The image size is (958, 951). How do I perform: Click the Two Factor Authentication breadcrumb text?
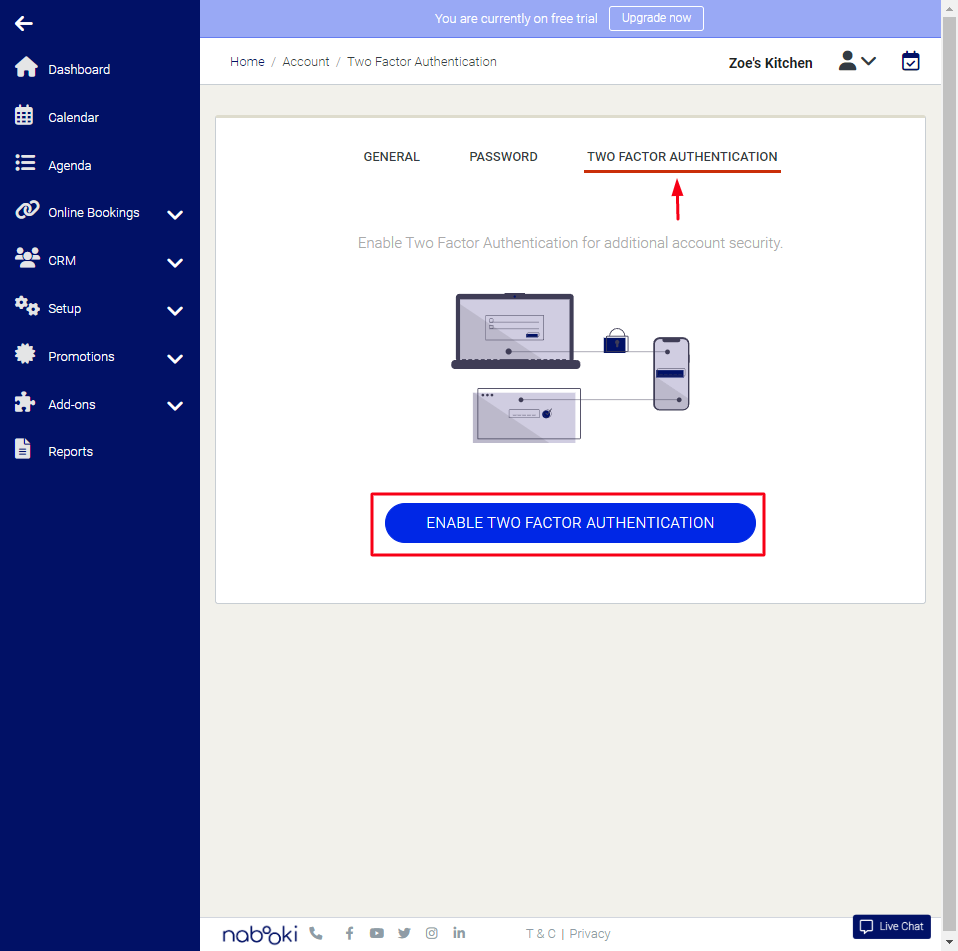tap(422, 62)
